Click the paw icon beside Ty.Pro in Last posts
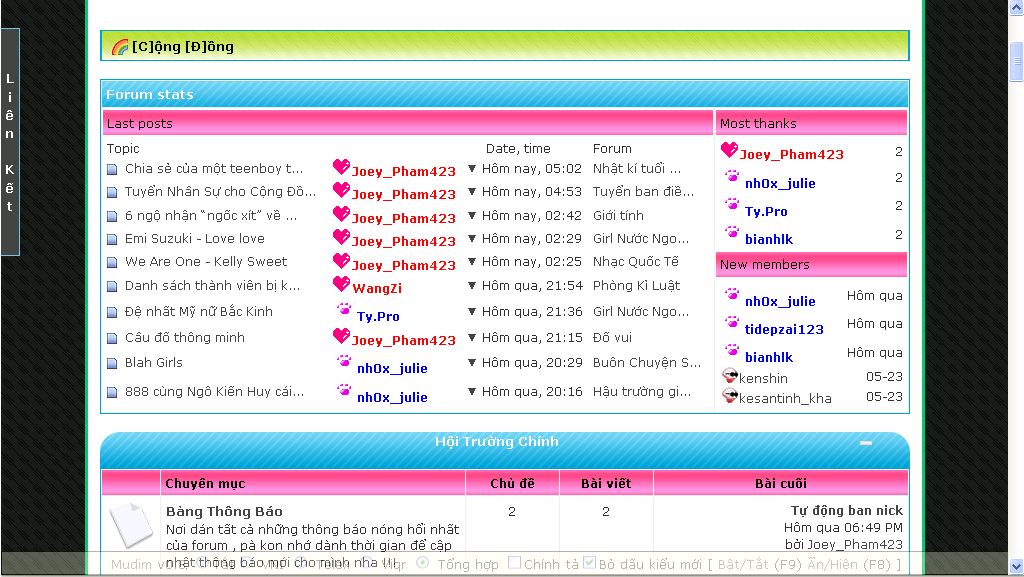The width and height of the screenshot is (1024, 577). point(344,311)
